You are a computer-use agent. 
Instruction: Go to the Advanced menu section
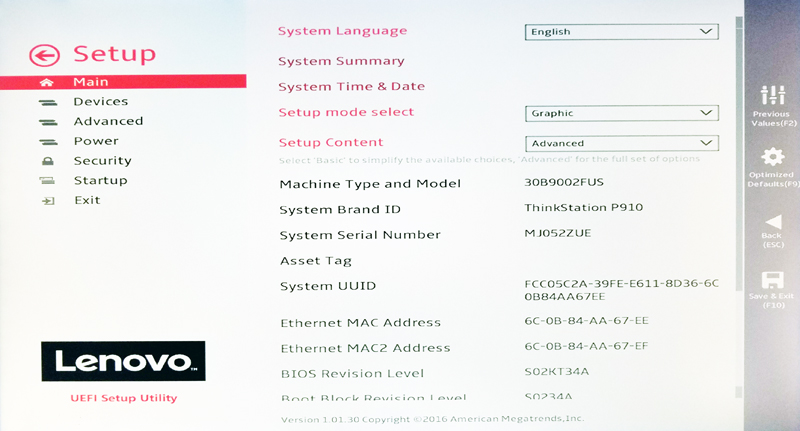click(x=108, y=122)
